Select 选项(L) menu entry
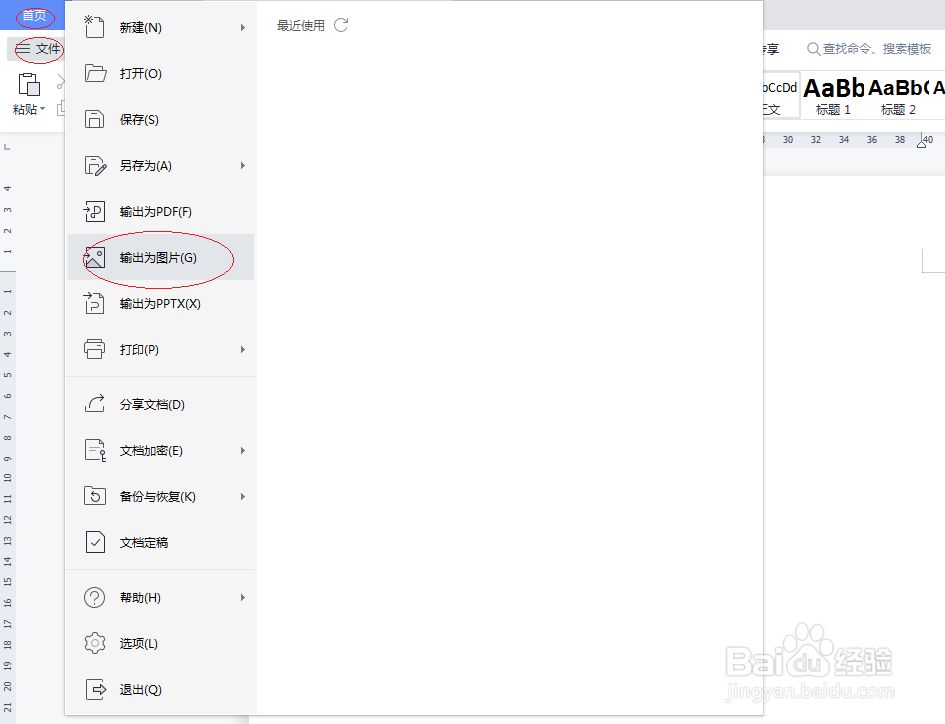Image resolution: width=945 pixels, height=724 pixels. coord(161,643)
